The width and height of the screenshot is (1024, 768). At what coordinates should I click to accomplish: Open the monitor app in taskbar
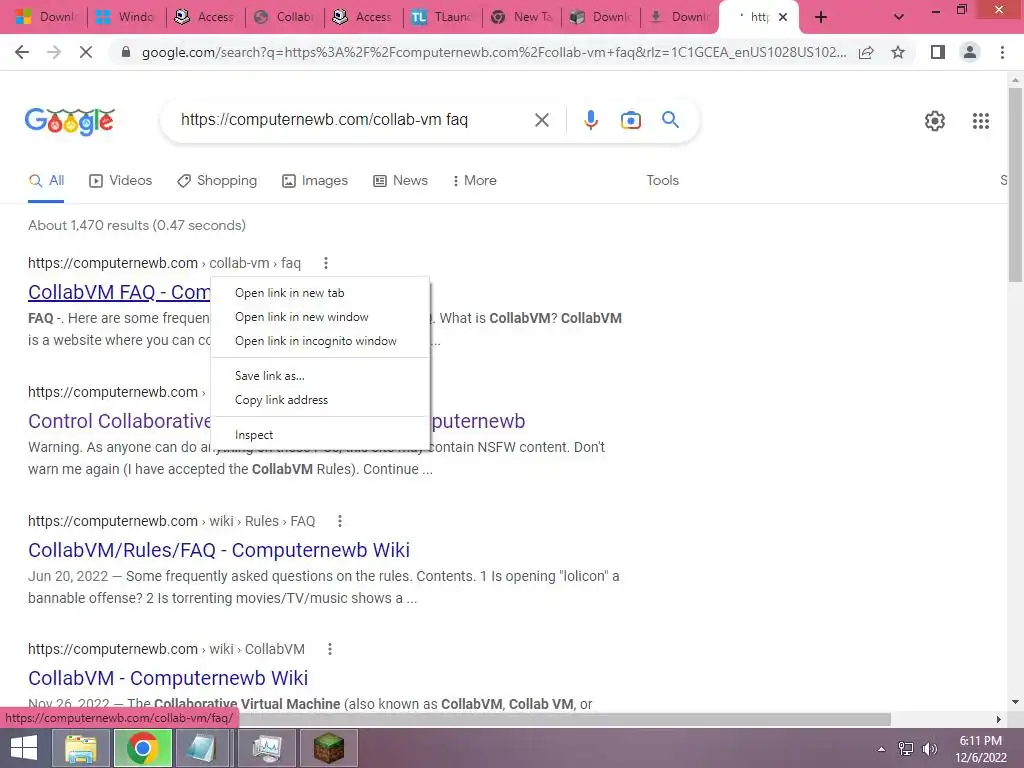pos(266,748)
